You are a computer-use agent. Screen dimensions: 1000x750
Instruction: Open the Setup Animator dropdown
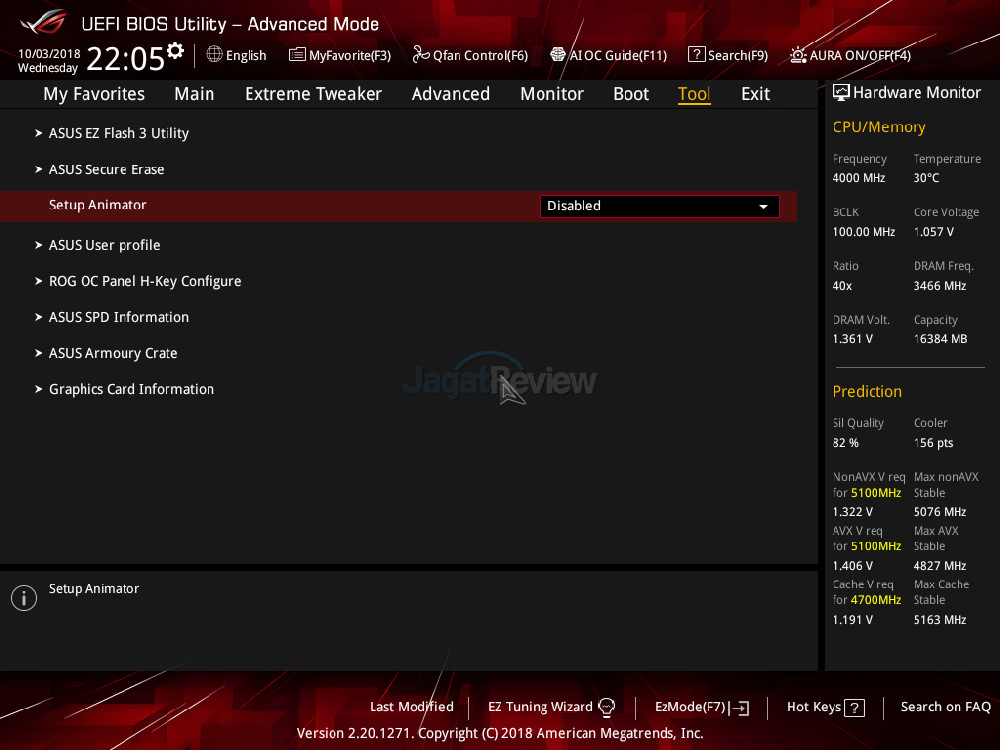[659, 206]
